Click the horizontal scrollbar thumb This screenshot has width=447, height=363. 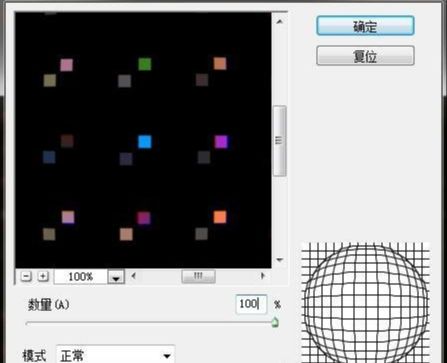click(198, 276)
